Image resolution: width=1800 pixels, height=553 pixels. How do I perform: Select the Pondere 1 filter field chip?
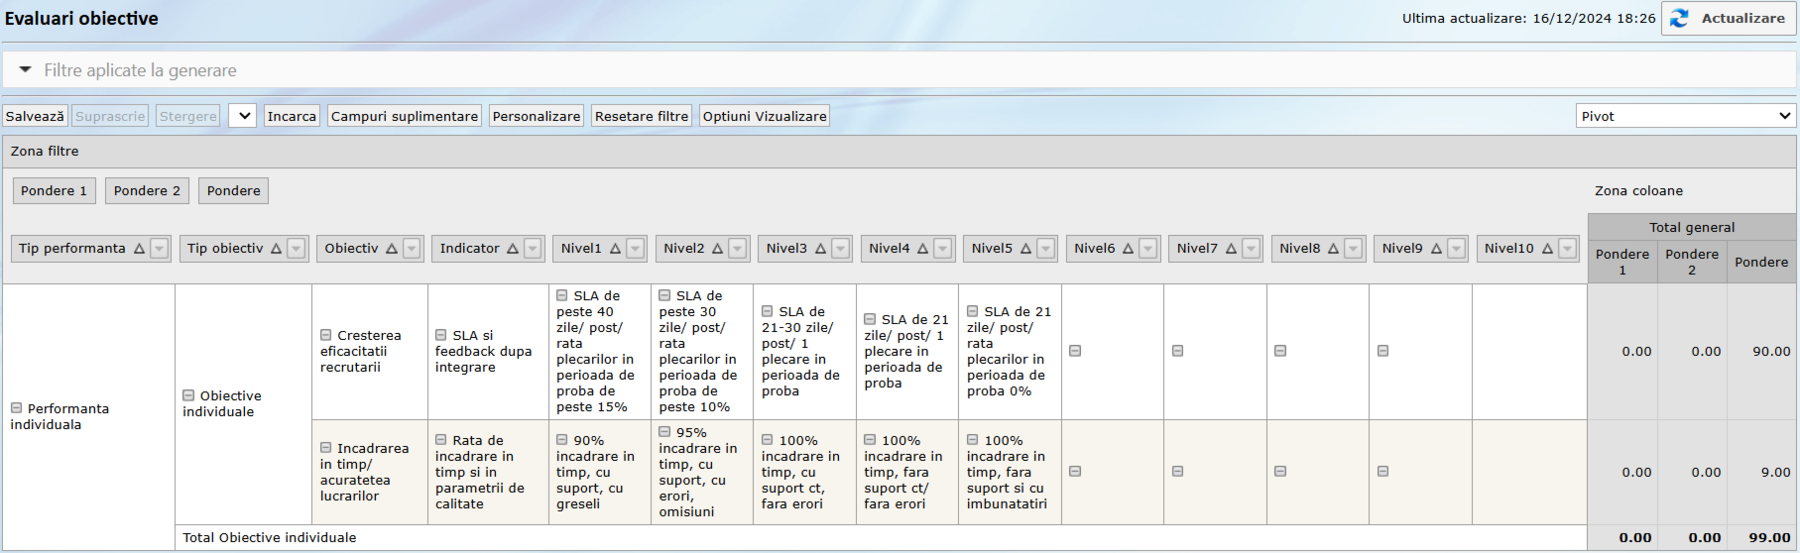coord(54,191)
